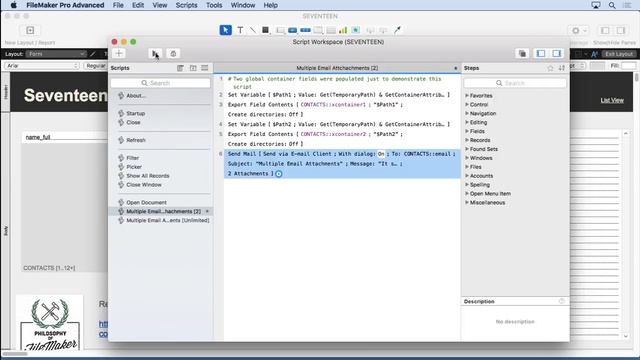Click New Layout / Report icon
The height and width of the screenshot is (360, 640).
(30, 30)
